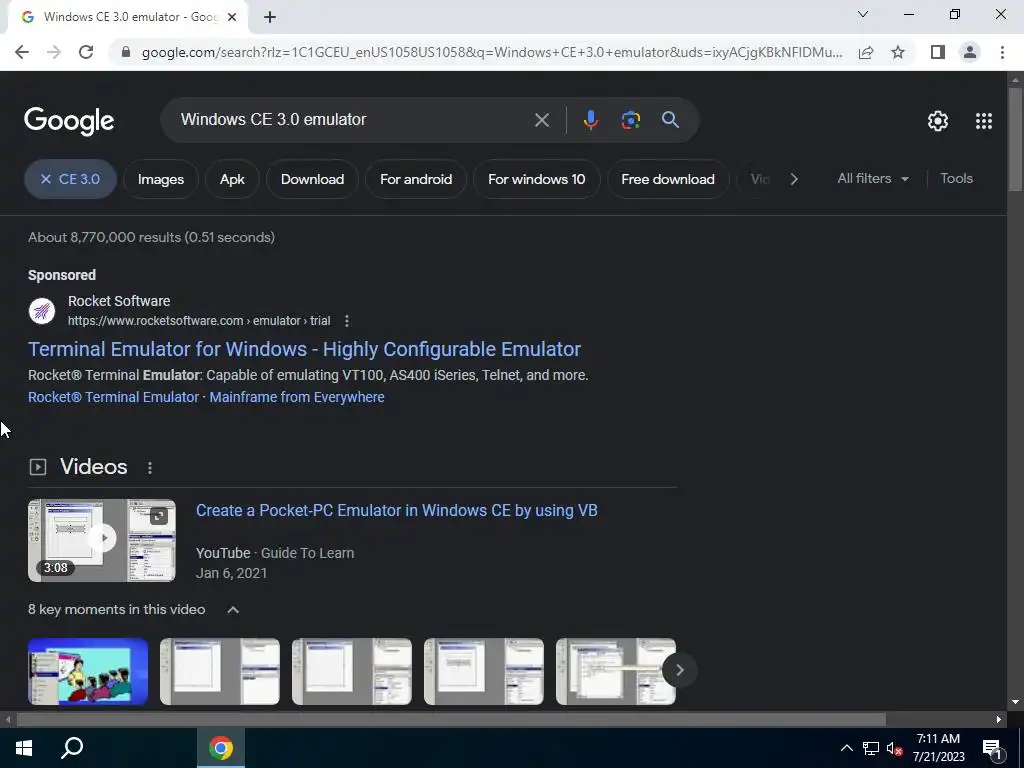1024x768 pixels.
Task: Show next key moments arrow
Action: tap(679, 670)
